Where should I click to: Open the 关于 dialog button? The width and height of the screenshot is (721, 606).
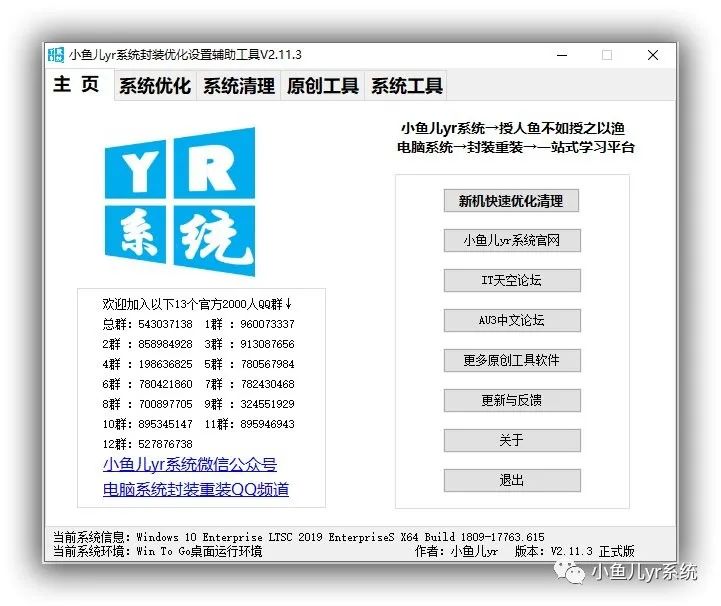512,440
